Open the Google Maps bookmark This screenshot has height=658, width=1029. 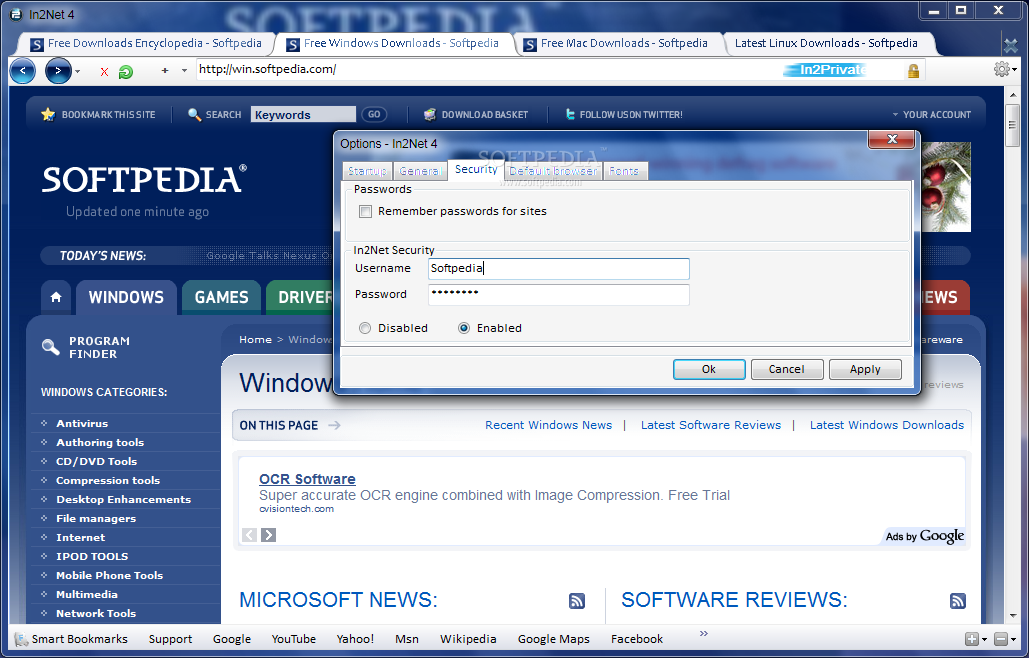coord(553,639)
